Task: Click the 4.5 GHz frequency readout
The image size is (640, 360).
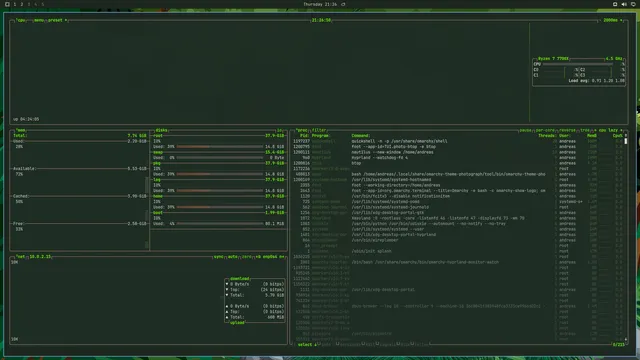Action: pos(614,59)
